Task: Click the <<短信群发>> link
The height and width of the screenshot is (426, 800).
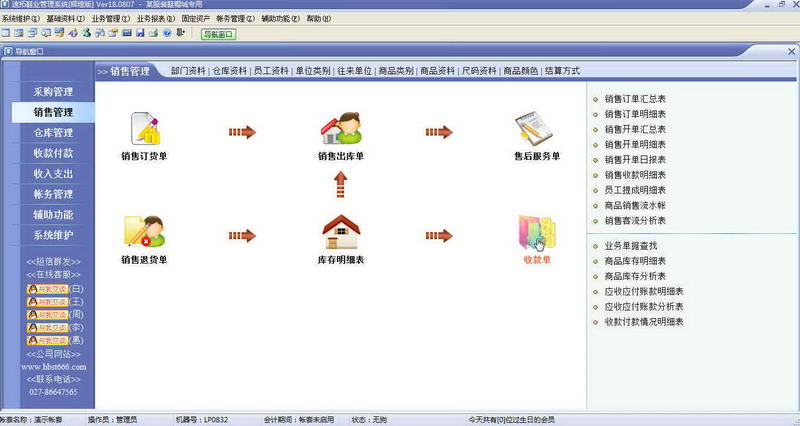Action: click(53, 262)
